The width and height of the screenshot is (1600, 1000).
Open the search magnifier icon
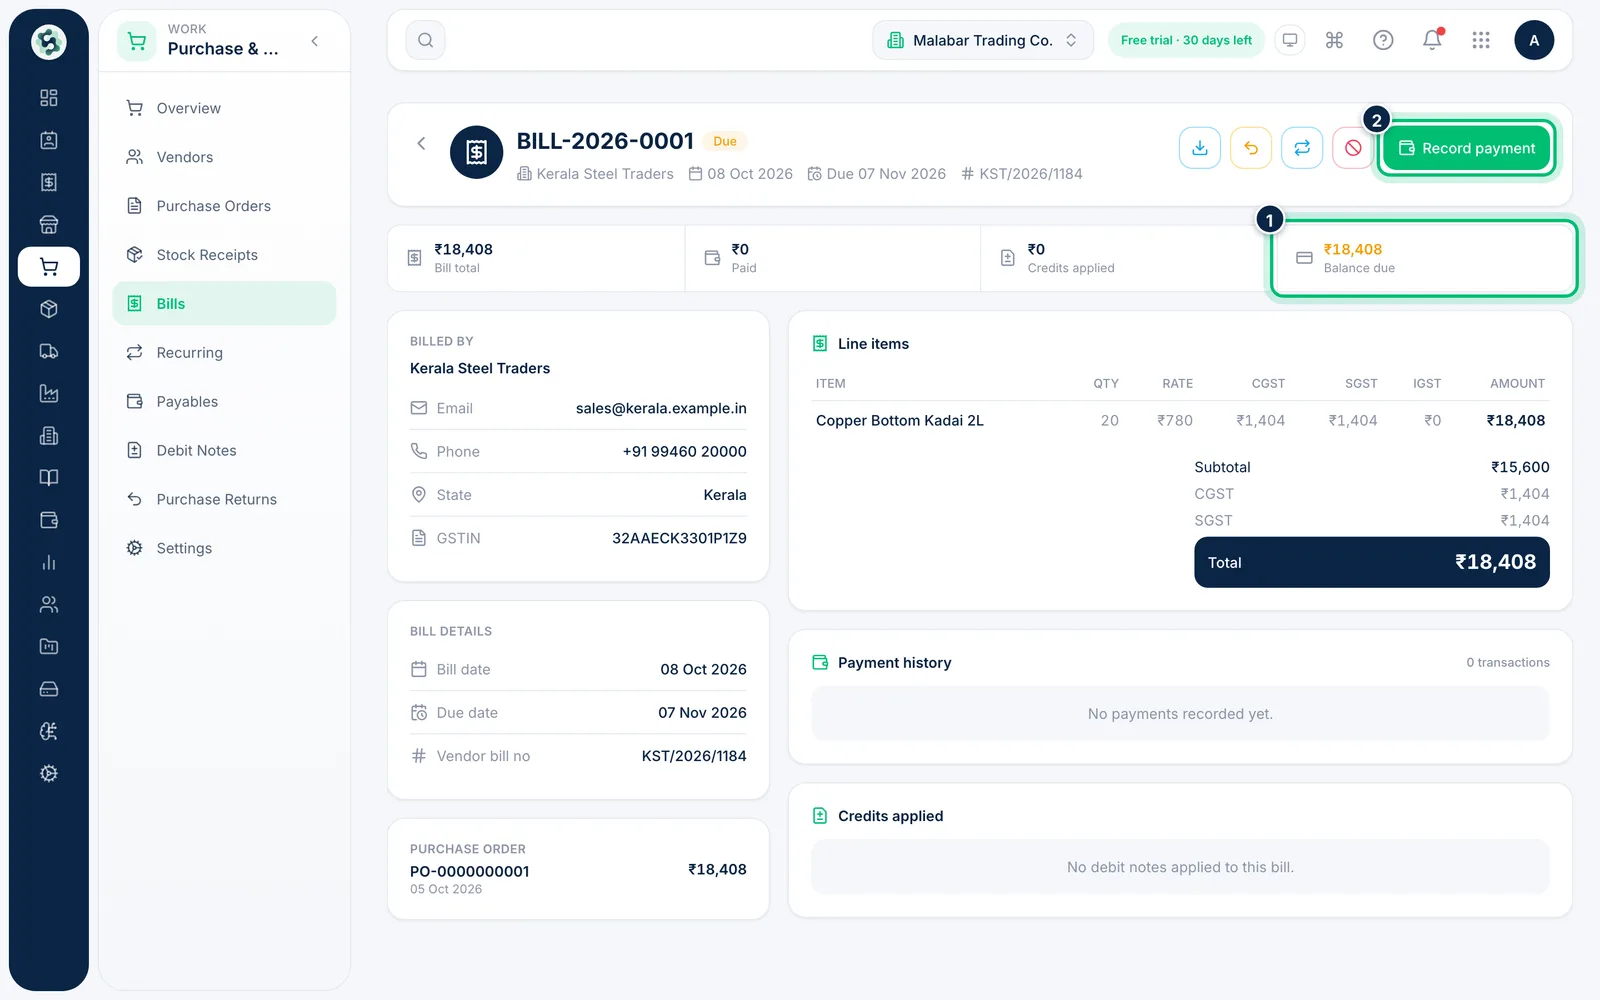425,40
